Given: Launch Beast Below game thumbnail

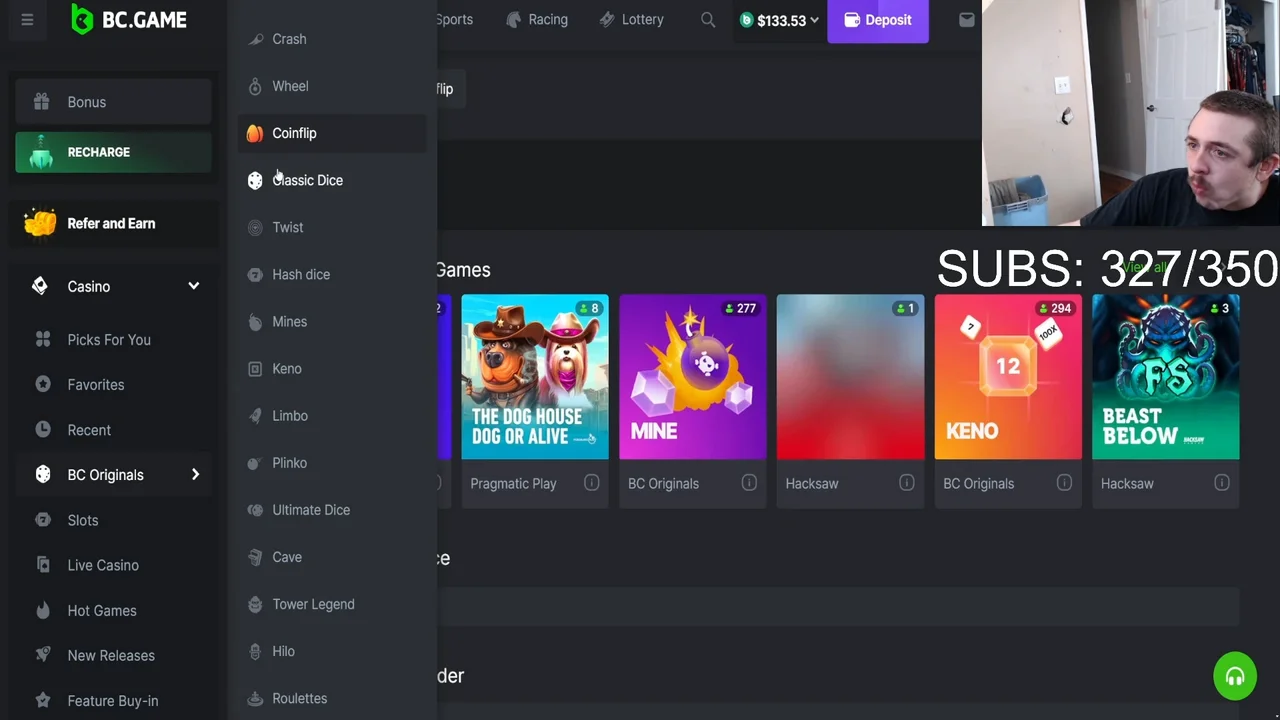Looking at the screenshot, I should (1166, 377).
